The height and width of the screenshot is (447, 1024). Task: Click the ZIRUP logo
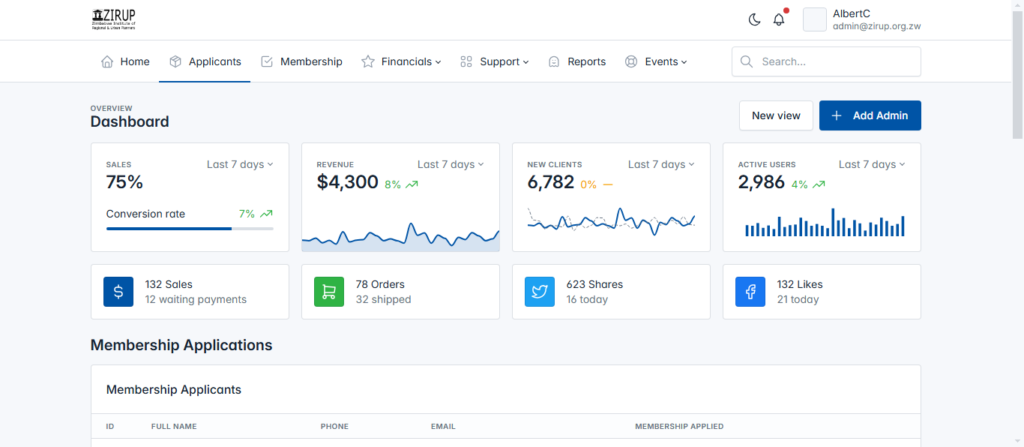point(113,20)
